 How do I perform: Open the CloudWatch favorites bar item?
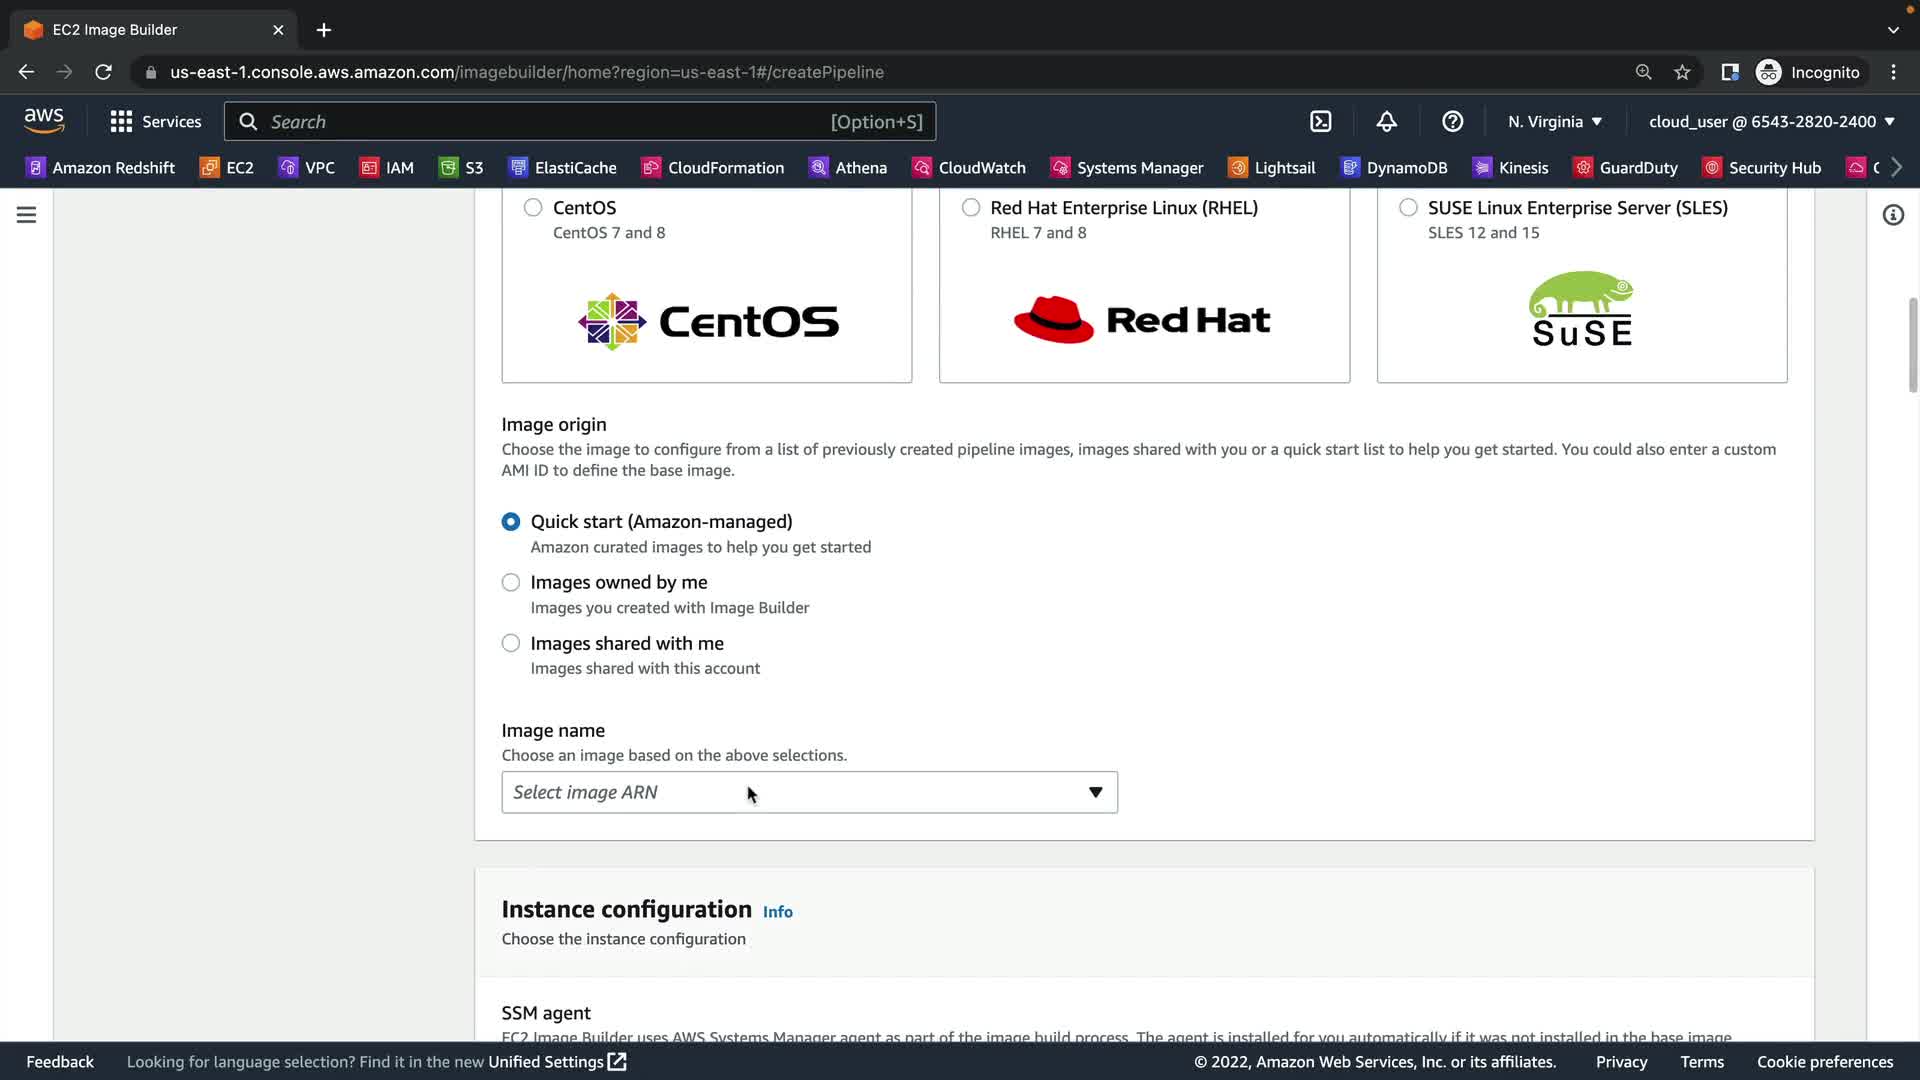point(968,168)
